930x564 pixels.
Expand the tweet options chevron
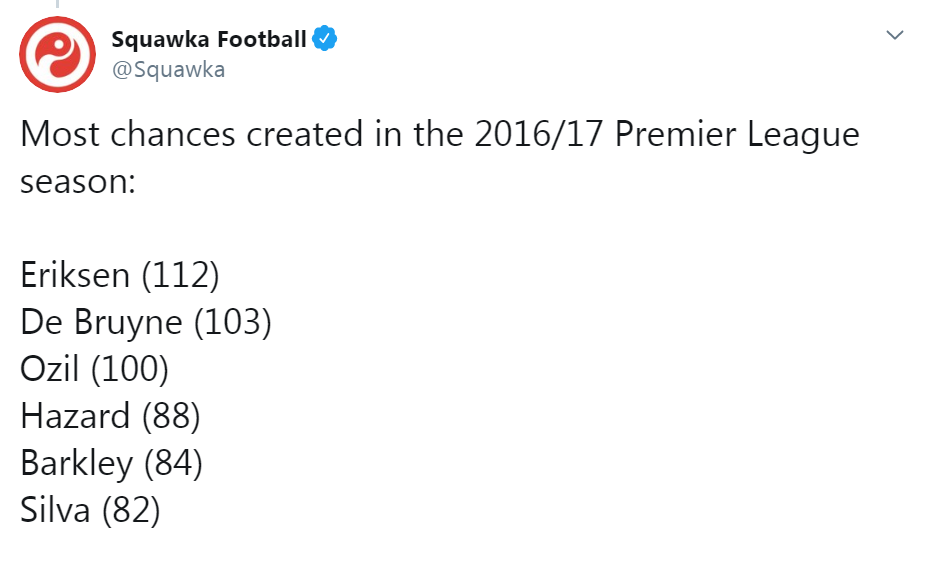click(894, 35)
